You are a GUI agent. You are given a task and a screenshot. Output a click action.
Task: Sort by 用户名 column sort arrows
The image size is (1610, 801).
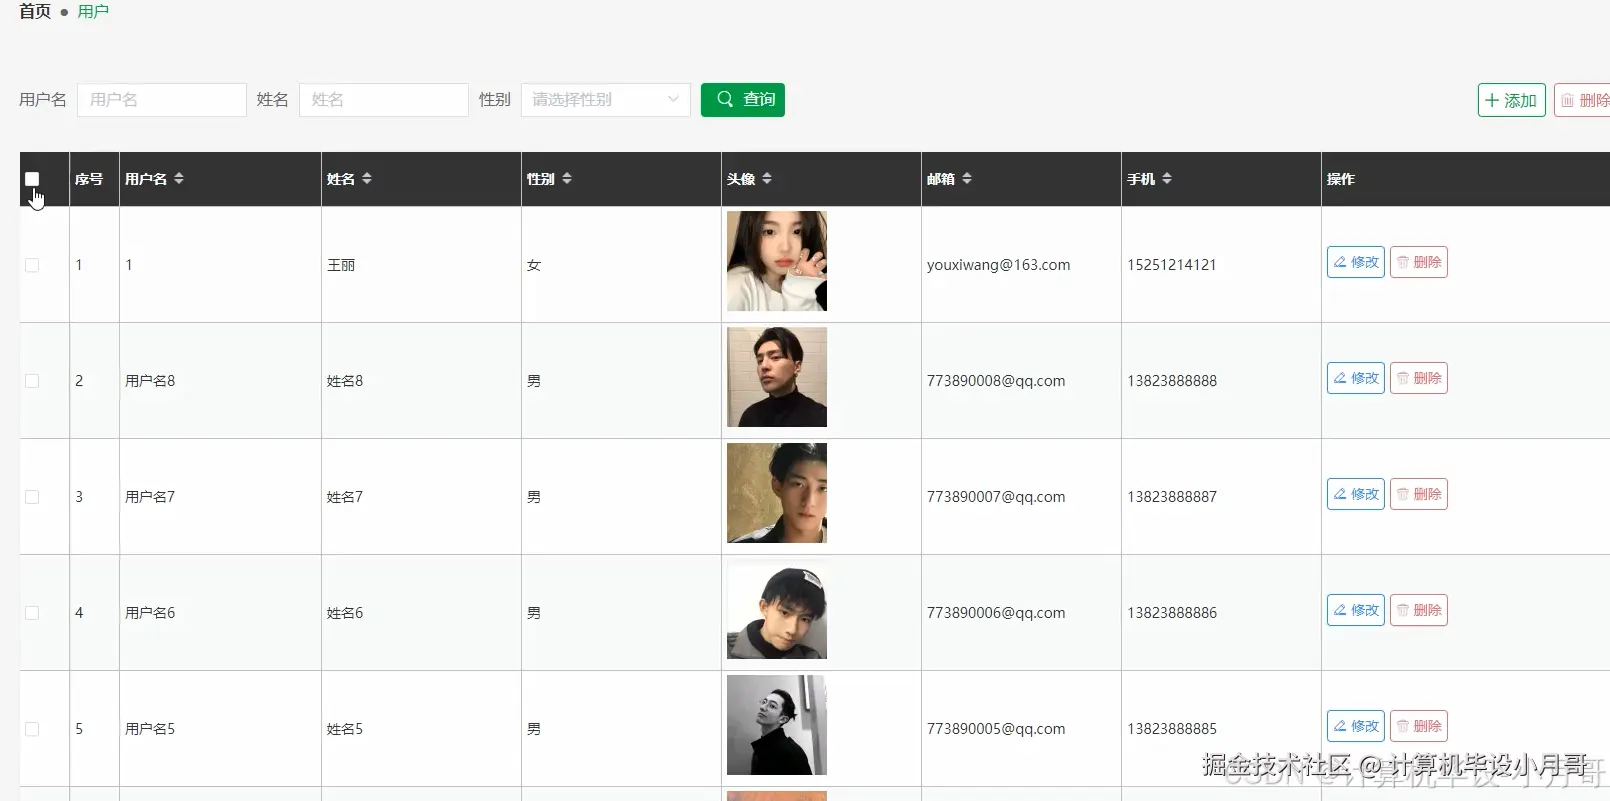179,178
